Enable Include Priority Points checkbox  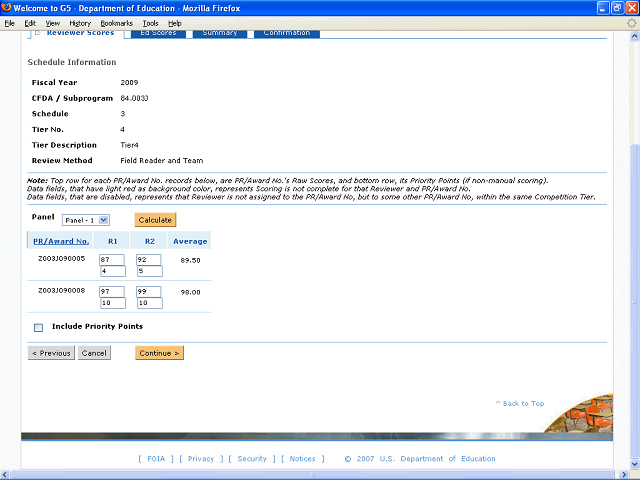38,327
